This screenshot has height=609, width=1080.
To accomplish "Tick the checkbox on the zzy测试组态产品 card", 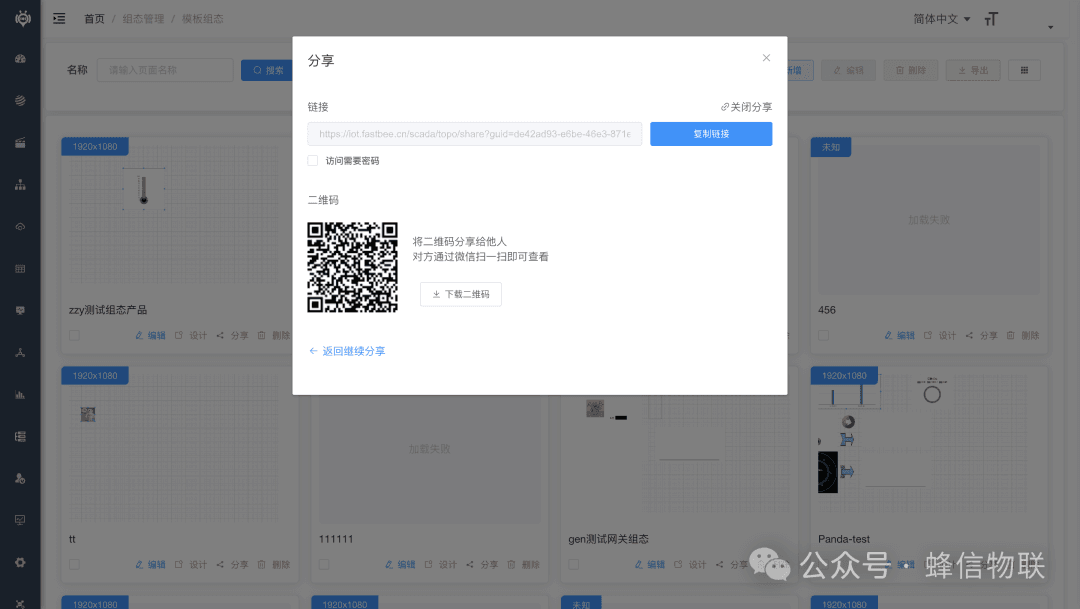I will (x=74, y=336).
